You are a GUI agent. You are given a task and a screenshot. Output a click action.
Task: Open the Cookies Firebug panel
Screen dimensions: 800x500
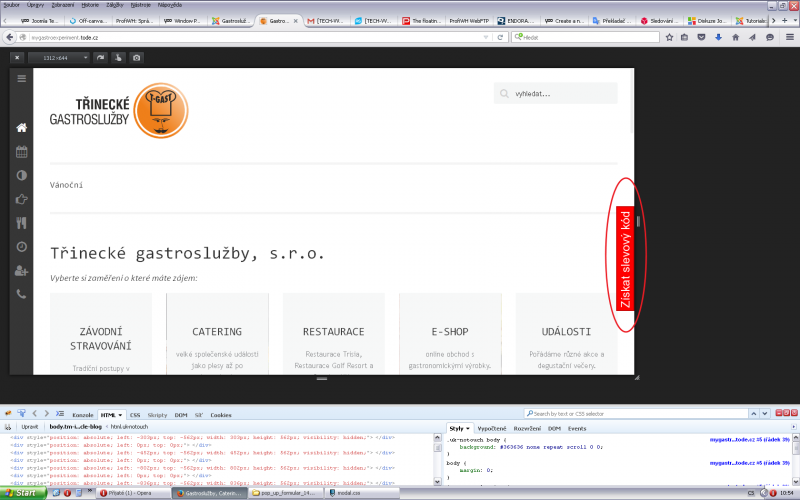220,415
